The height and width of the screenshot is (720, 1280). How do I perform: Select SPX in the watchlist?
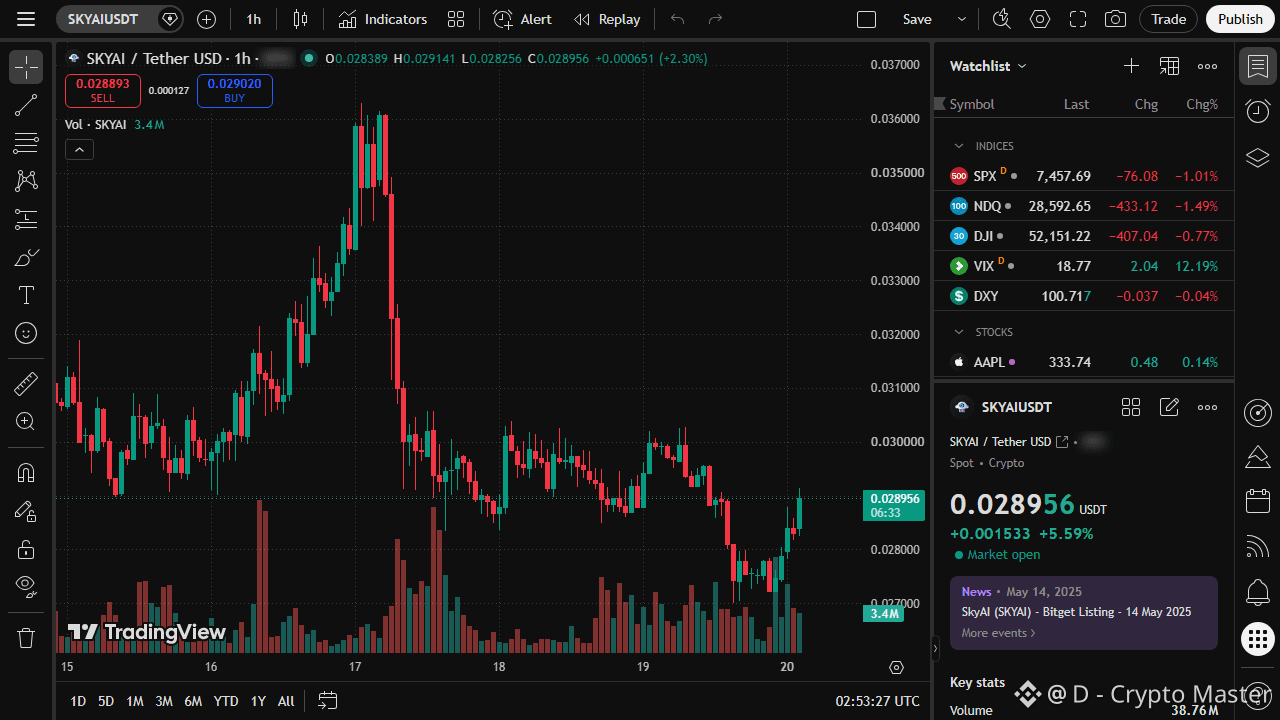pyautogui.click(x=1084, y=176)
